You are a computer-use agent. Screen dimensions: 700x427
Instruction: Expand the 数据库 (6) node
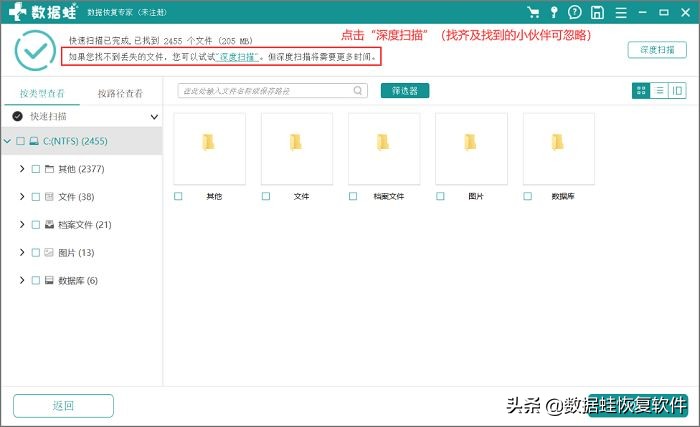pos(22,280)
